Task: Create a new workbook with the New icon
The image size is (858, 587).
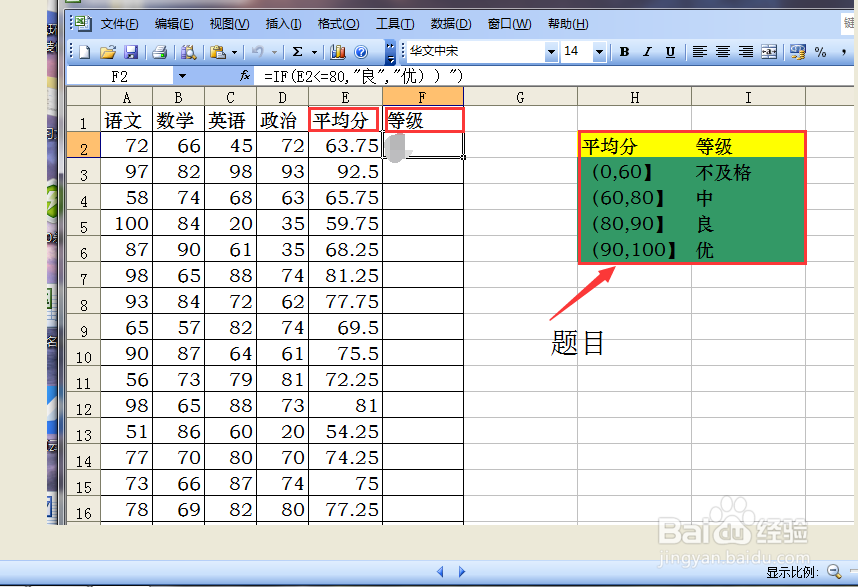Action: (84, 53)
